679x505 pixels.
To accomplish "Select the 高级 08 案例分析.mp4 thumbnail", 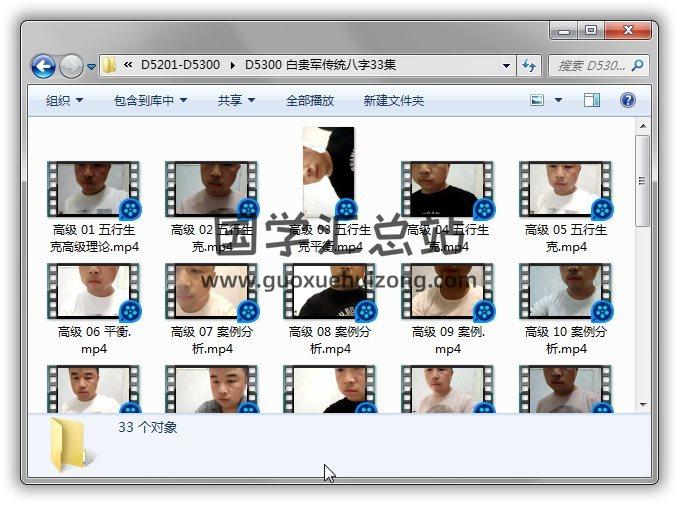I will click(x=330, y=291).
